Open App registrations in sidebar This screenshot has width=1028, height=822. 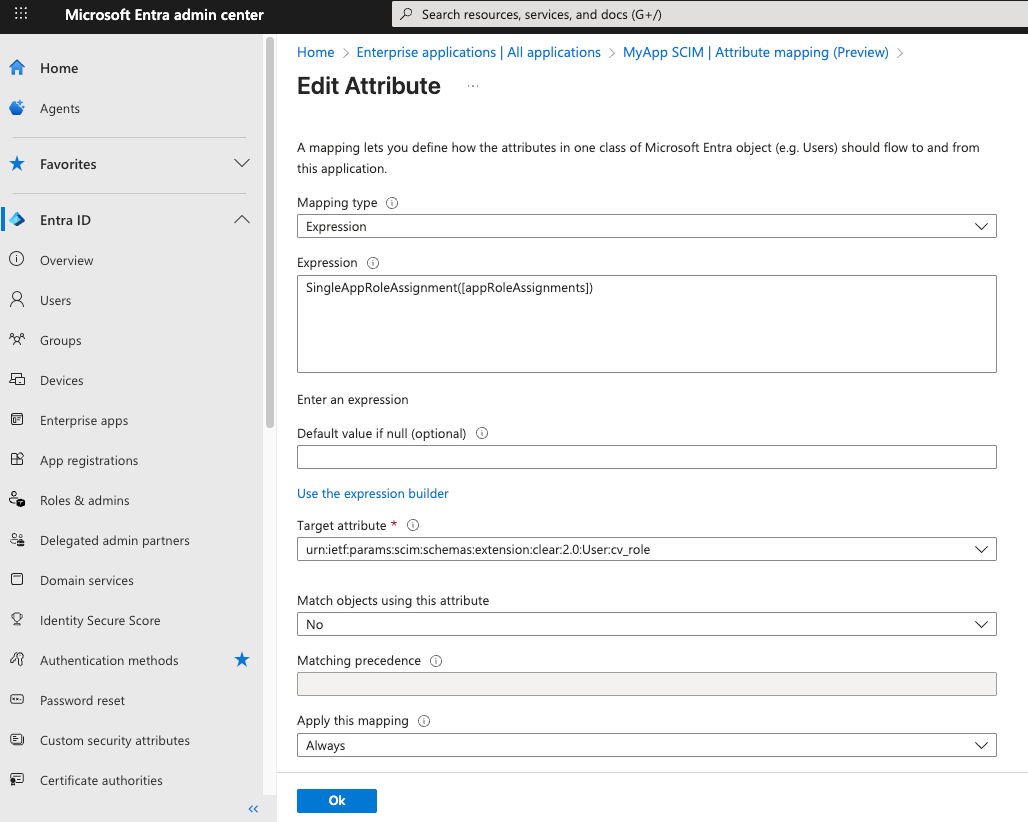click(x=89, y=460)
